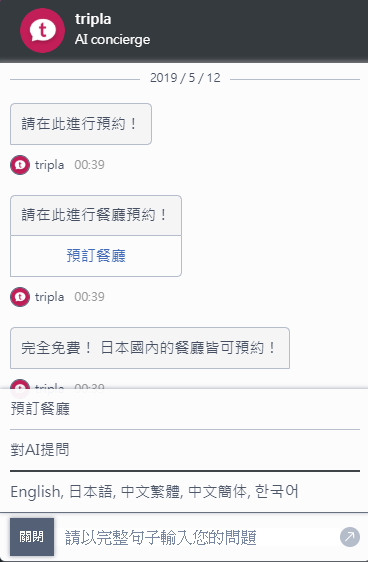Select English in the language row
This screenshot has width=368, height=562.
pos(35,491)
